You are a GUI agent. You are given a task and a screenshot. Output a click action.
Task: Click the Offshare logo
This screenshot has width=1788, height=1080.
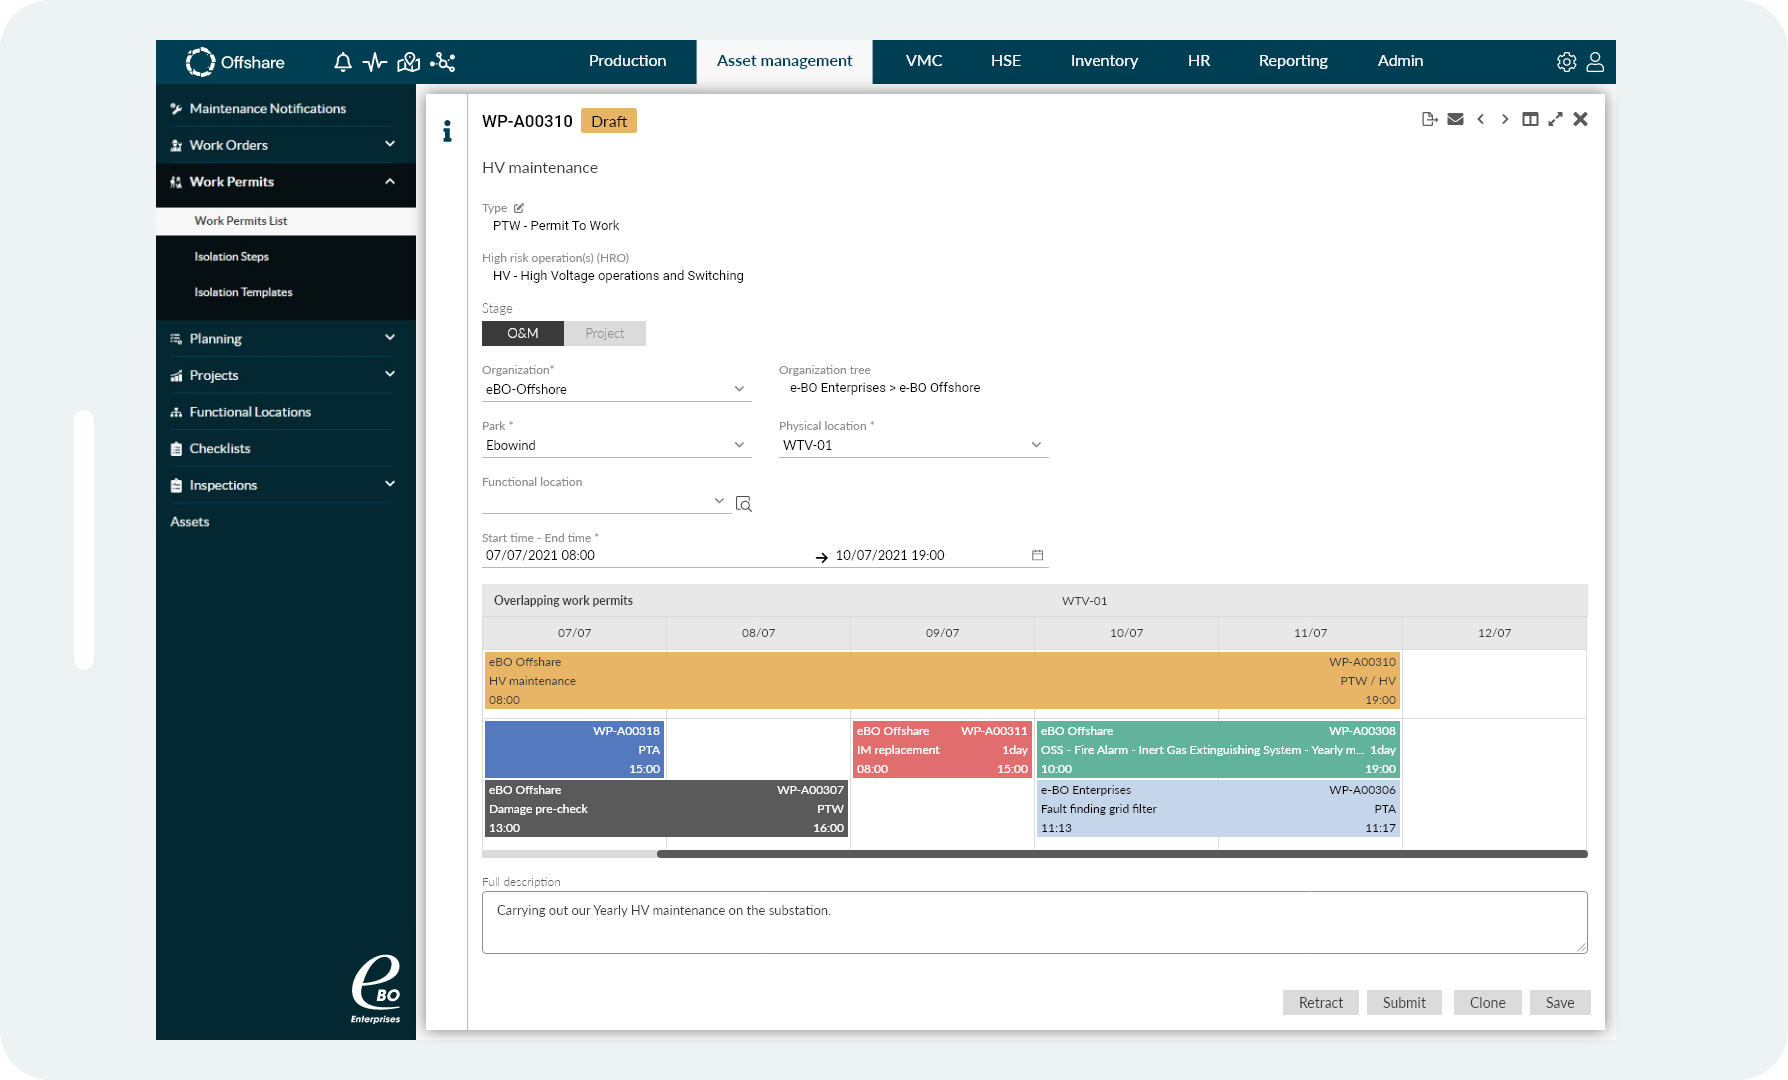point(235,62)
